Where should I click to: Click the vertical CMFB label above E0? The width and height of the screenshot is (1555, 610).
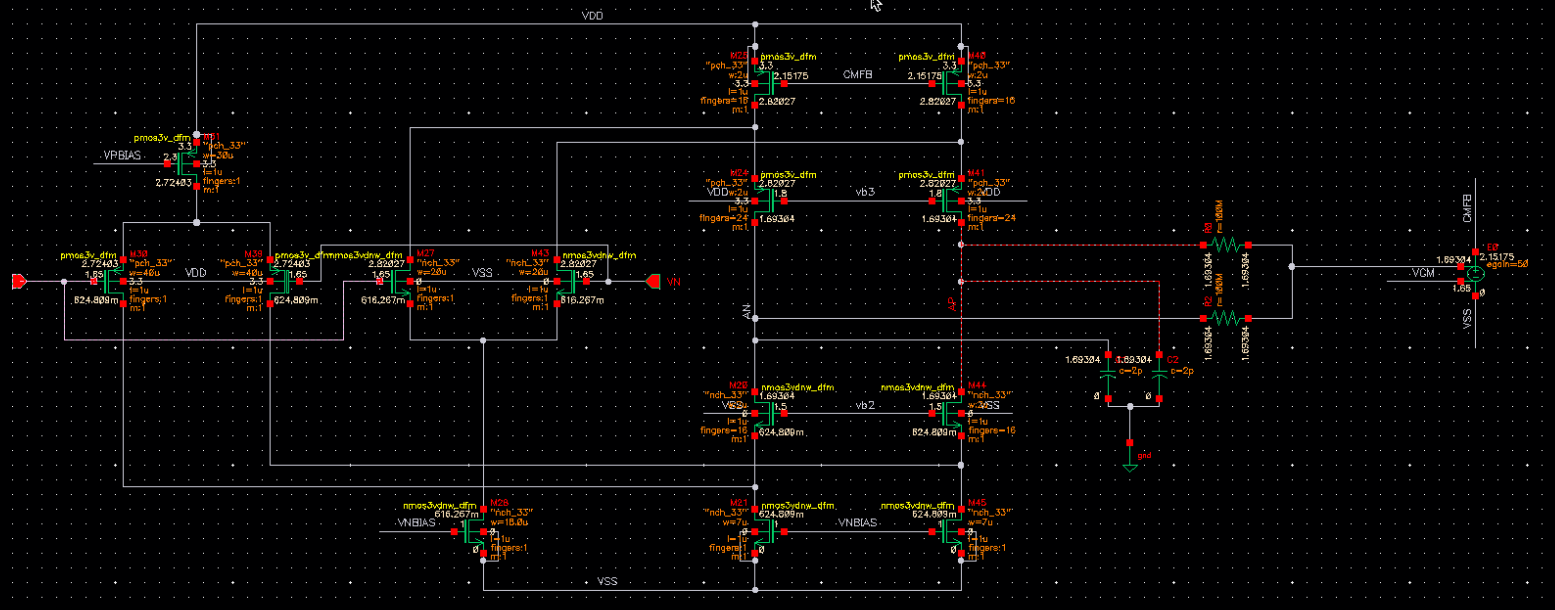1467,207
